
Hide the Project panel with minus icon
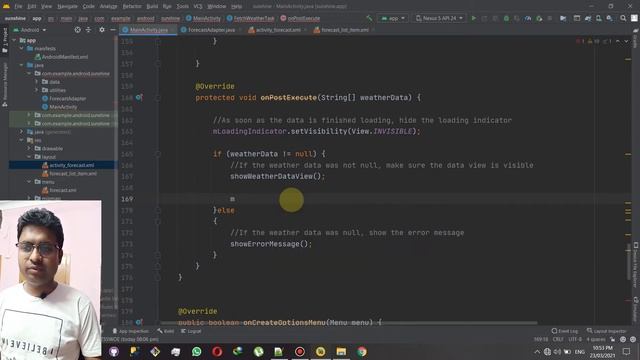click(113, 30)
